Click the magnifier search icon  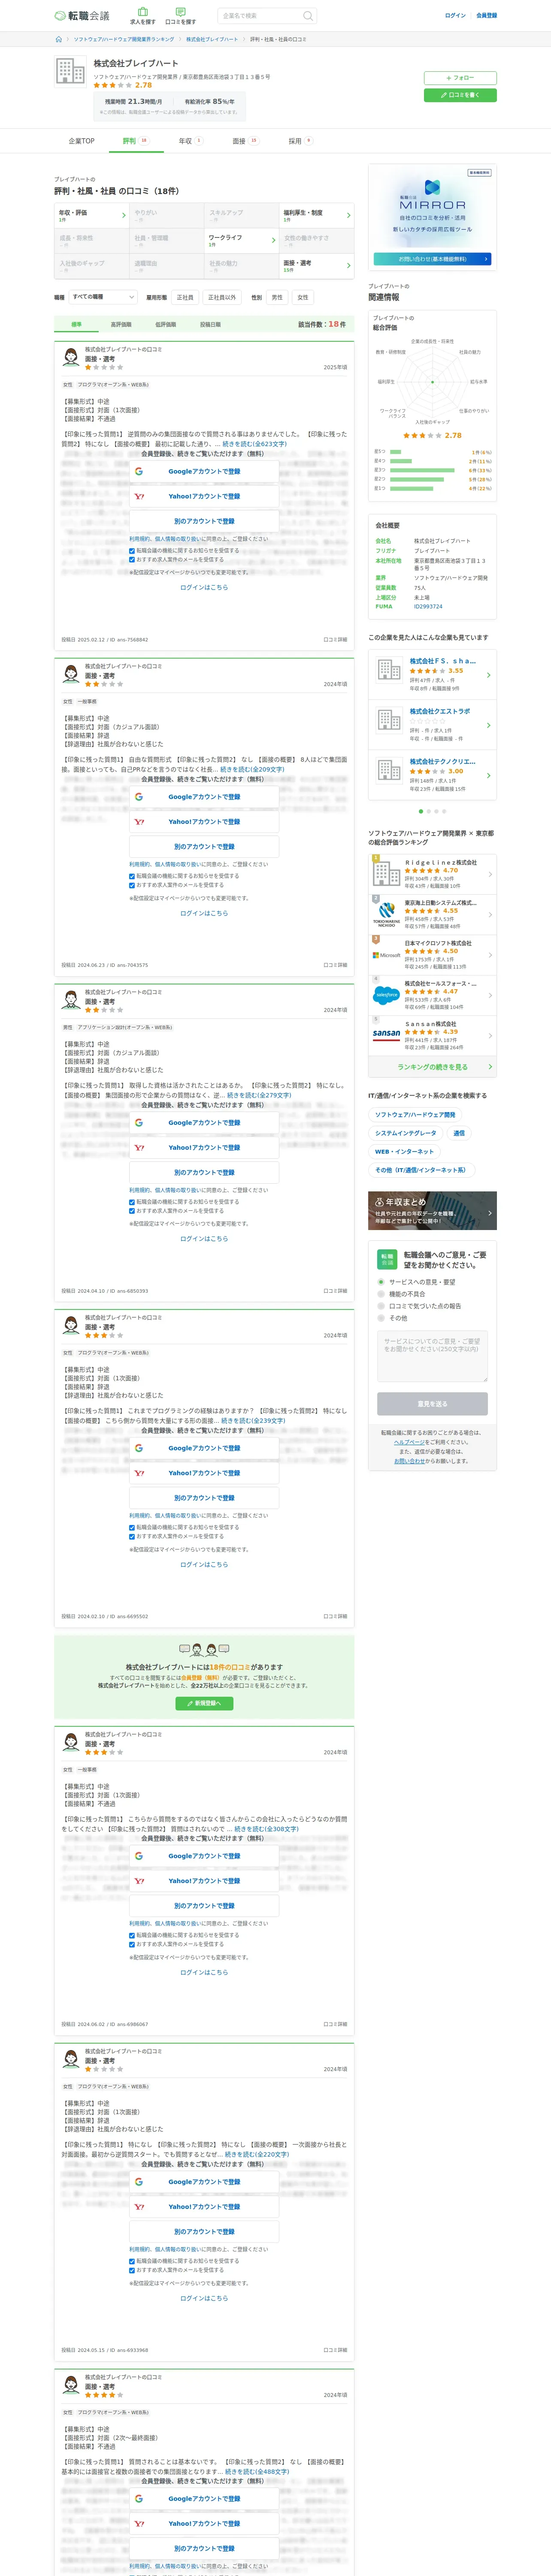coord(308,16)
